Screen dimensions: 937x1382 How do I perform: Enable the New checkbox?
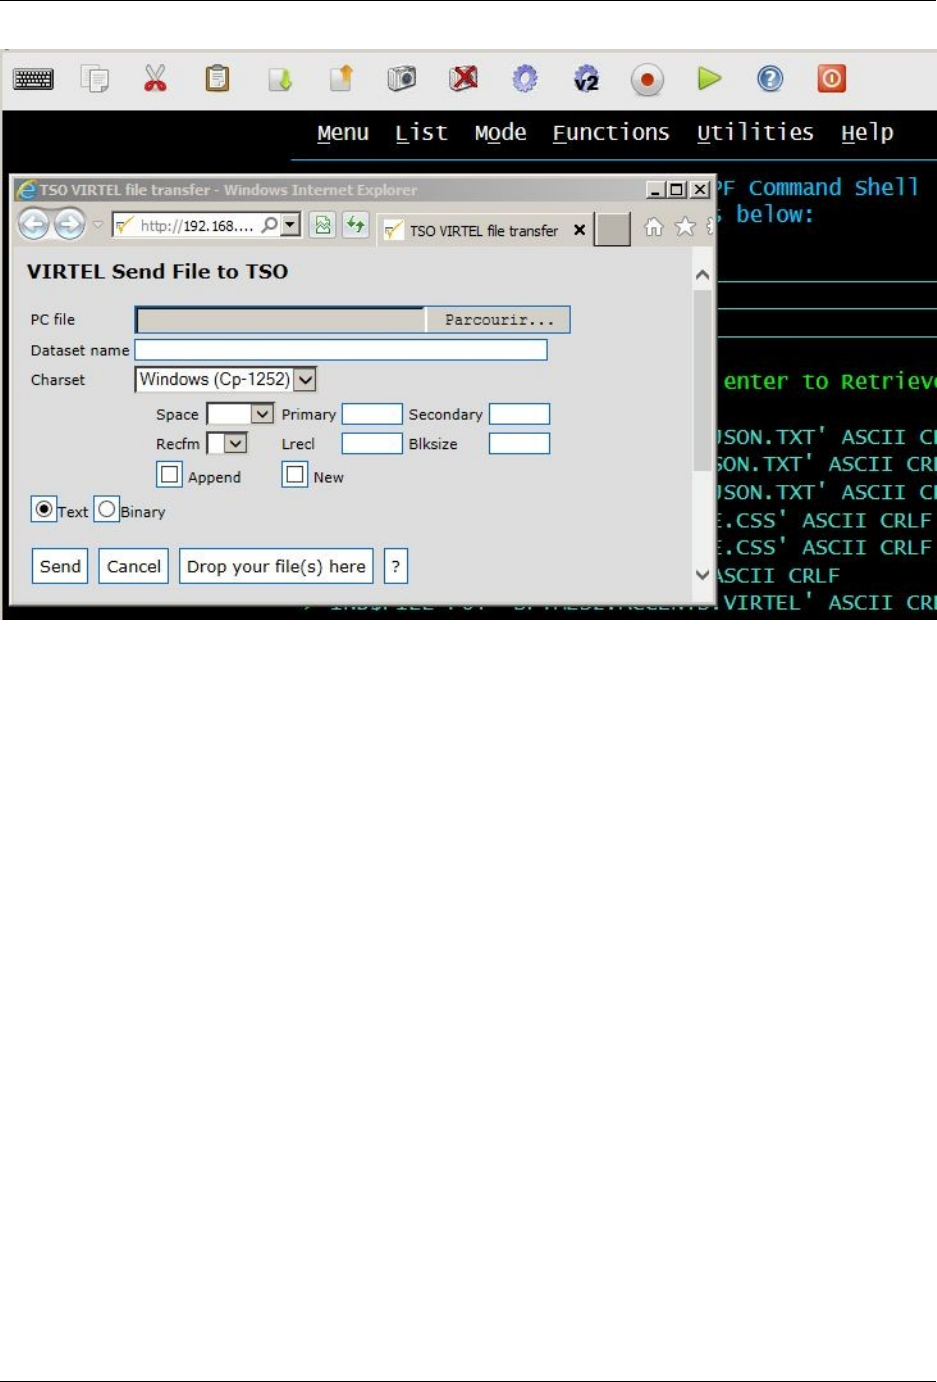pyautogui.click(x=295, y=474)
